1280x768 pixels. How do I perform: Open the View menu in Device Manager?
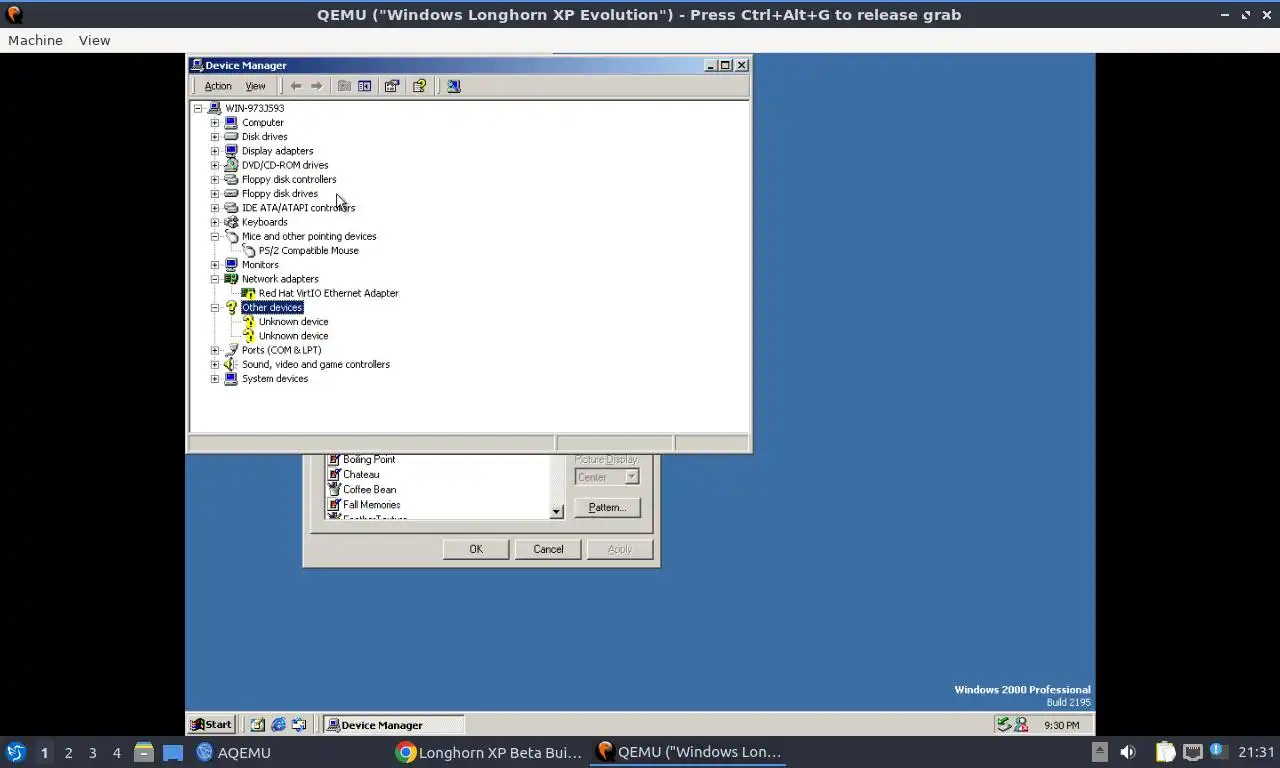tap(255, 86)
